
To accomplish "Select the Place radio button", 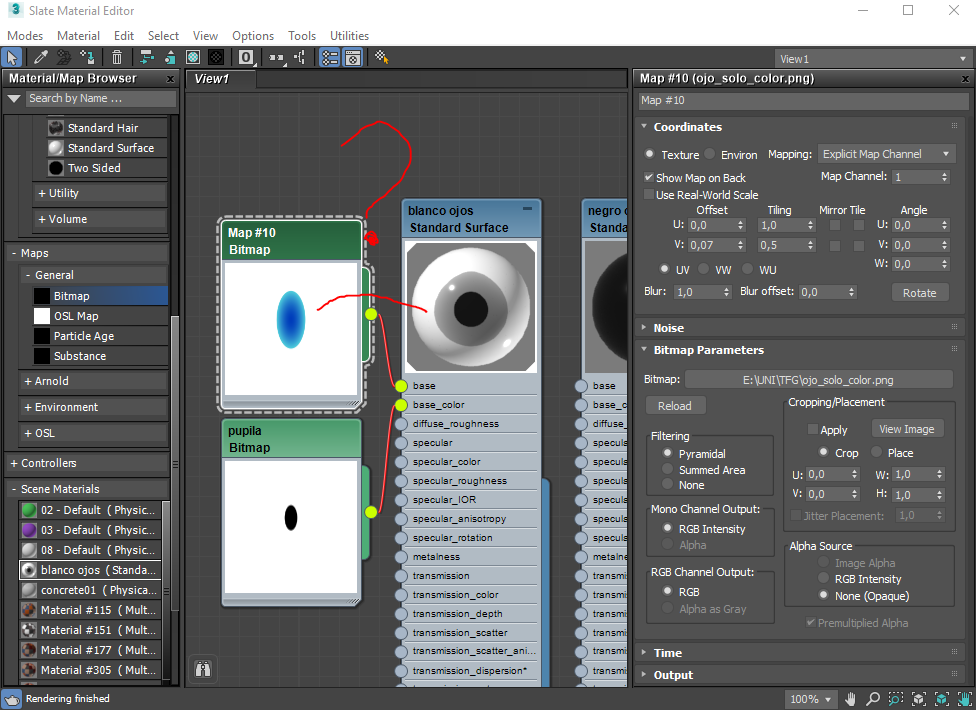I will [877, 452].
